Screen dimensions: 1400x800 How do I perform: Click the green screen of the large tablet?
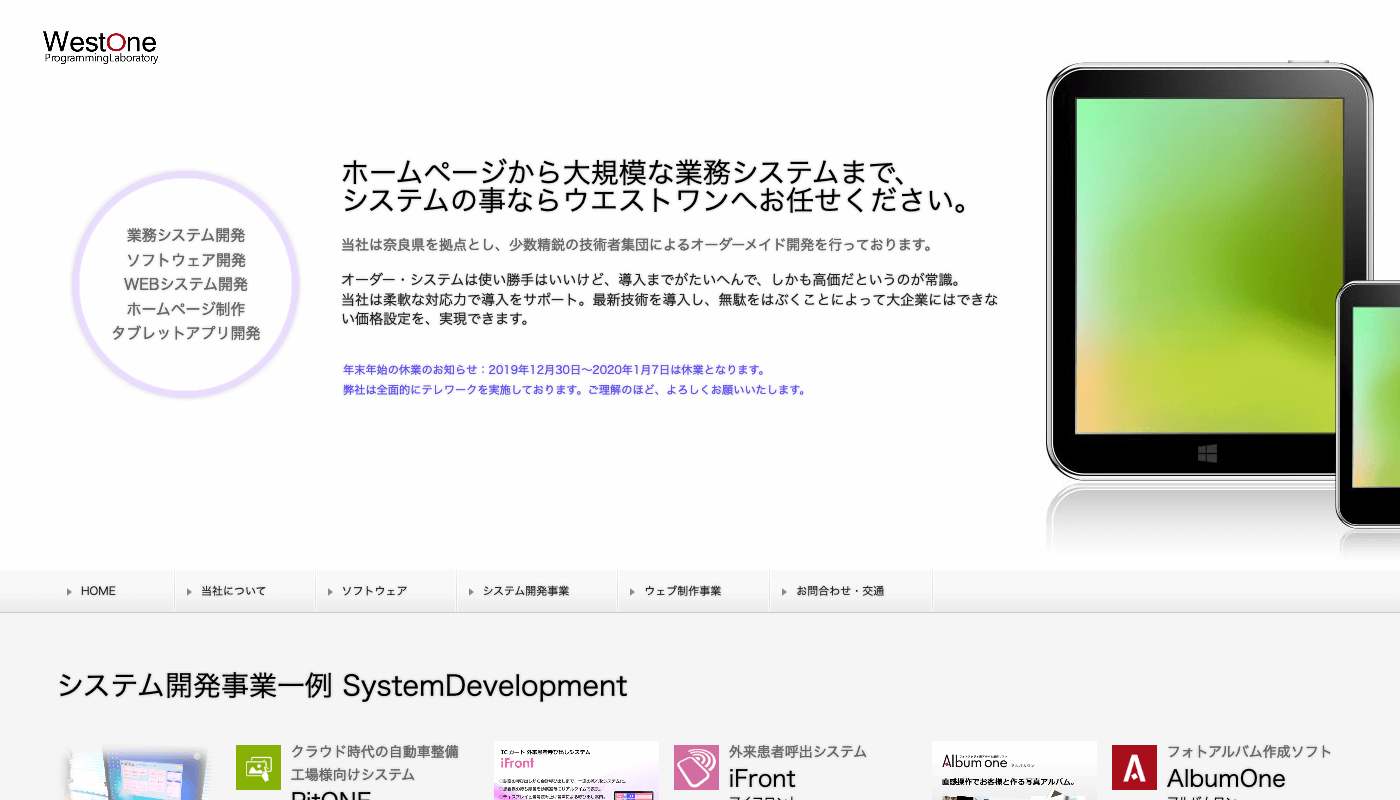[x=1208, y=265]
